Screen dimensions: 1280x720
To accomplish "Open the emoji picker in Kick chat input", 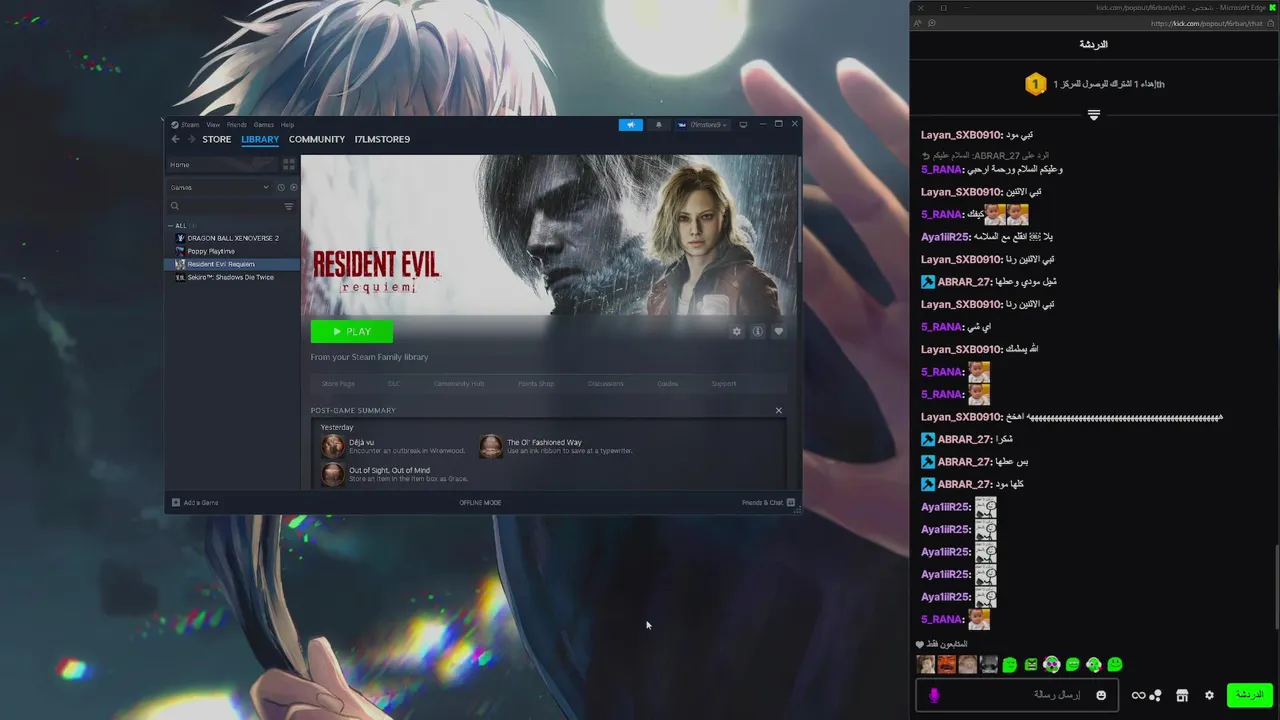I will coord(1101,695).
